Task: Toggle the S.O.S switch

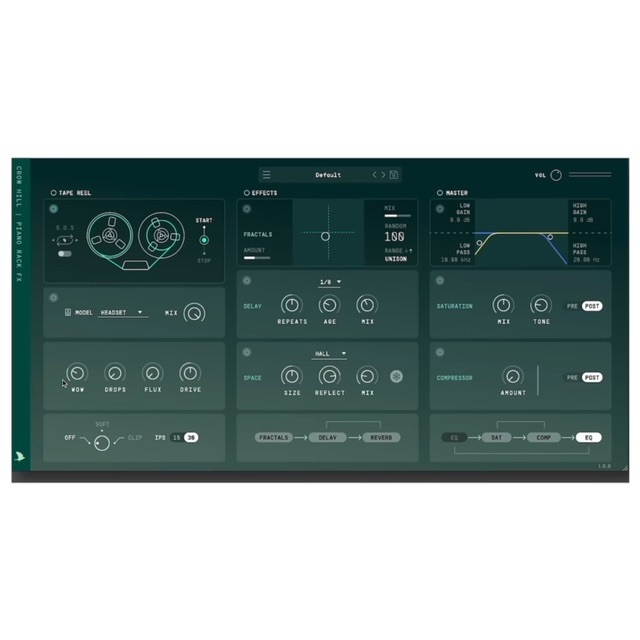Action: tap(64, 254)
